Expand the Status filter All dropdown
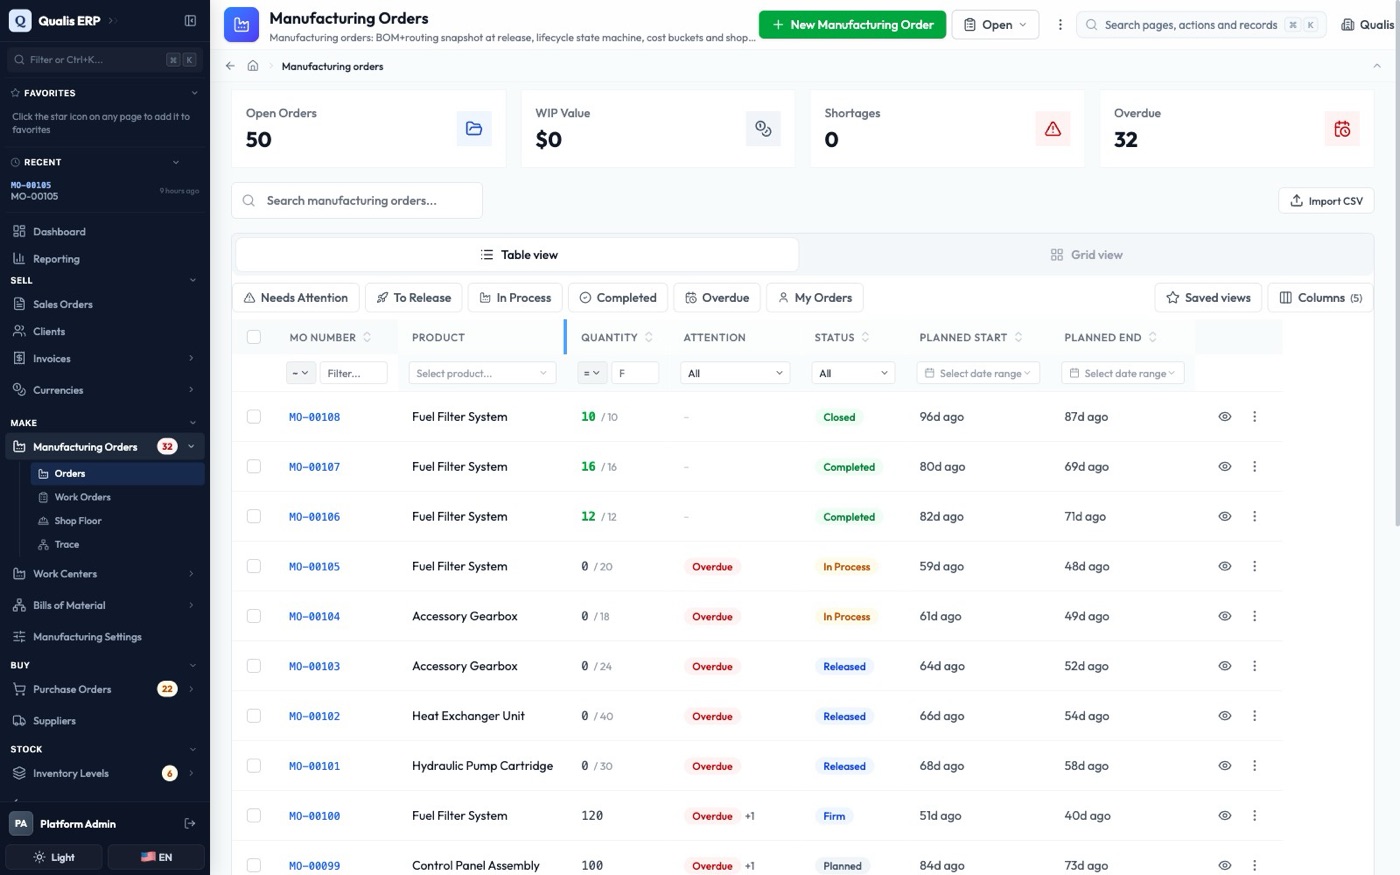 click(852, 373)
